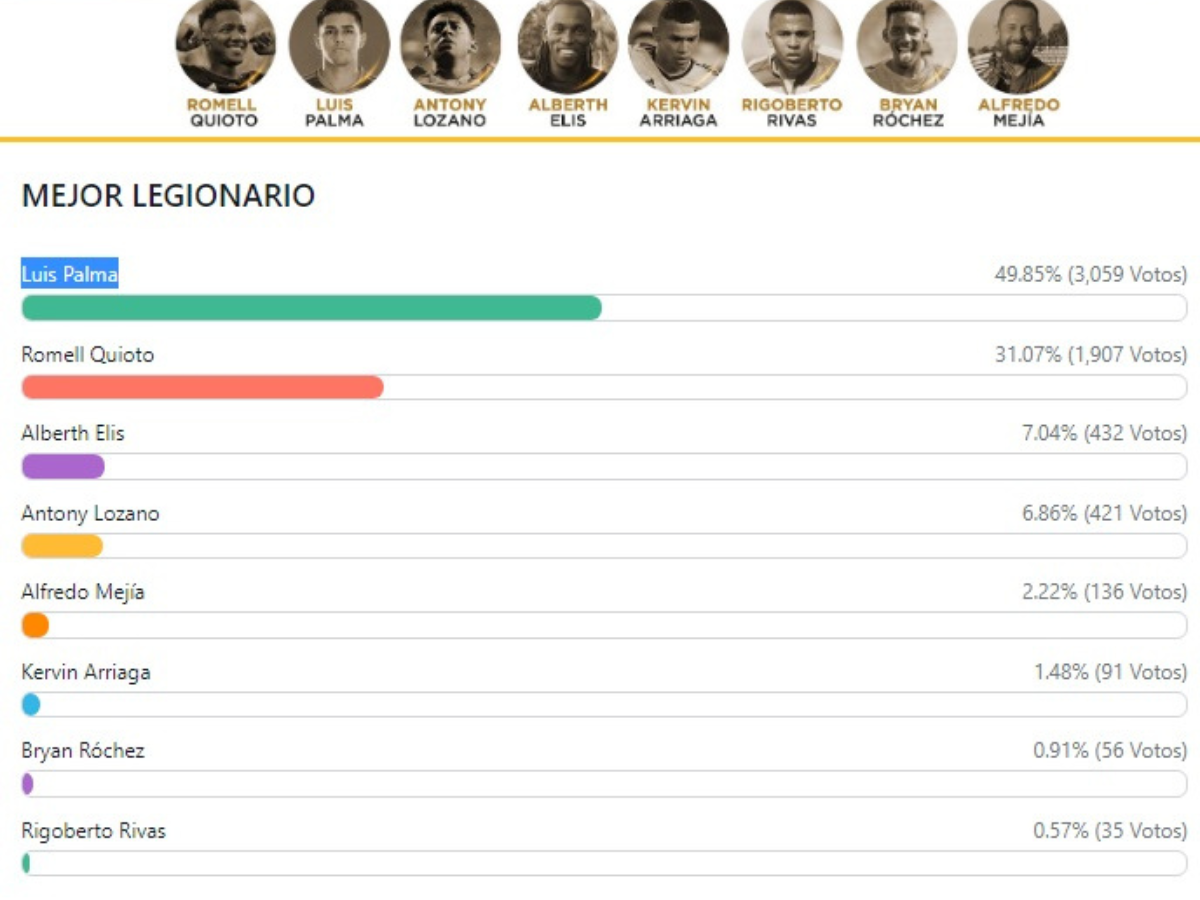
Task: Select Luis Palma's player portrait
Action: click(x=338, y=45)
